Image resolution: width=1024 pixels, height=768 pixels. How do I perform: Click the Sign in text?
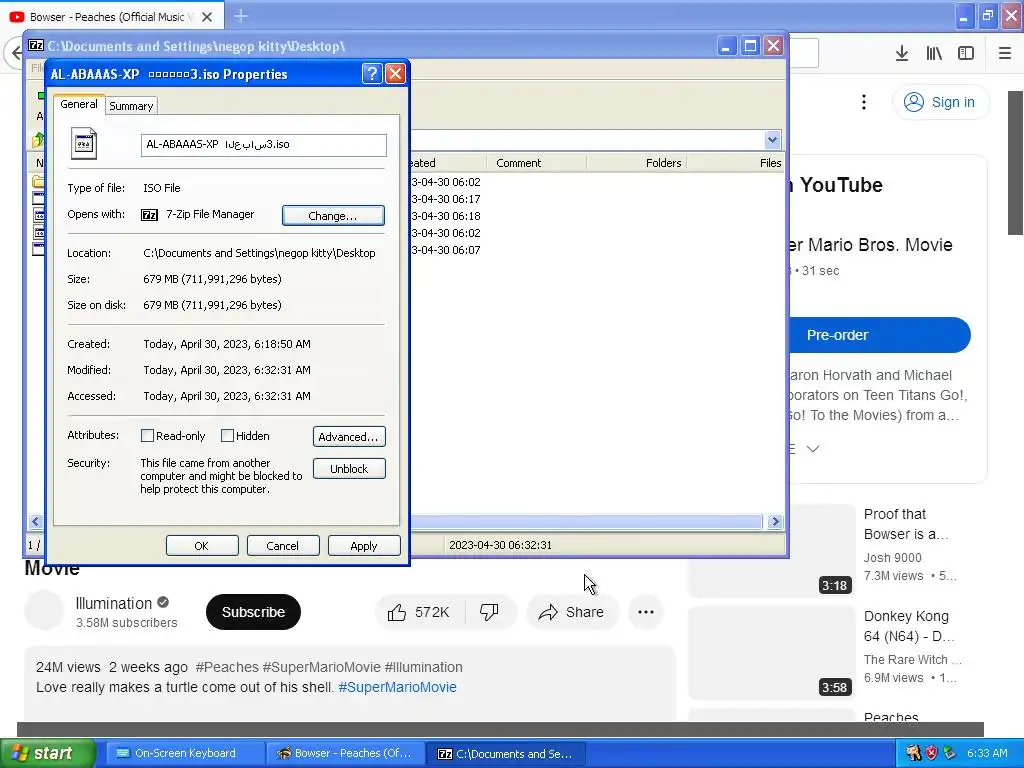coord(953,102)
